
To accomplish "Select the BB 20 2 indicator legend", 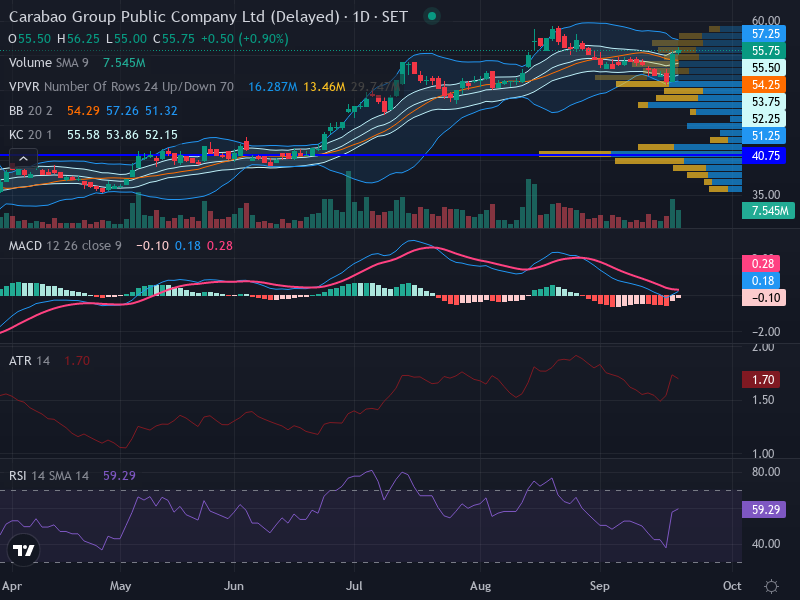I will (31, 111).
